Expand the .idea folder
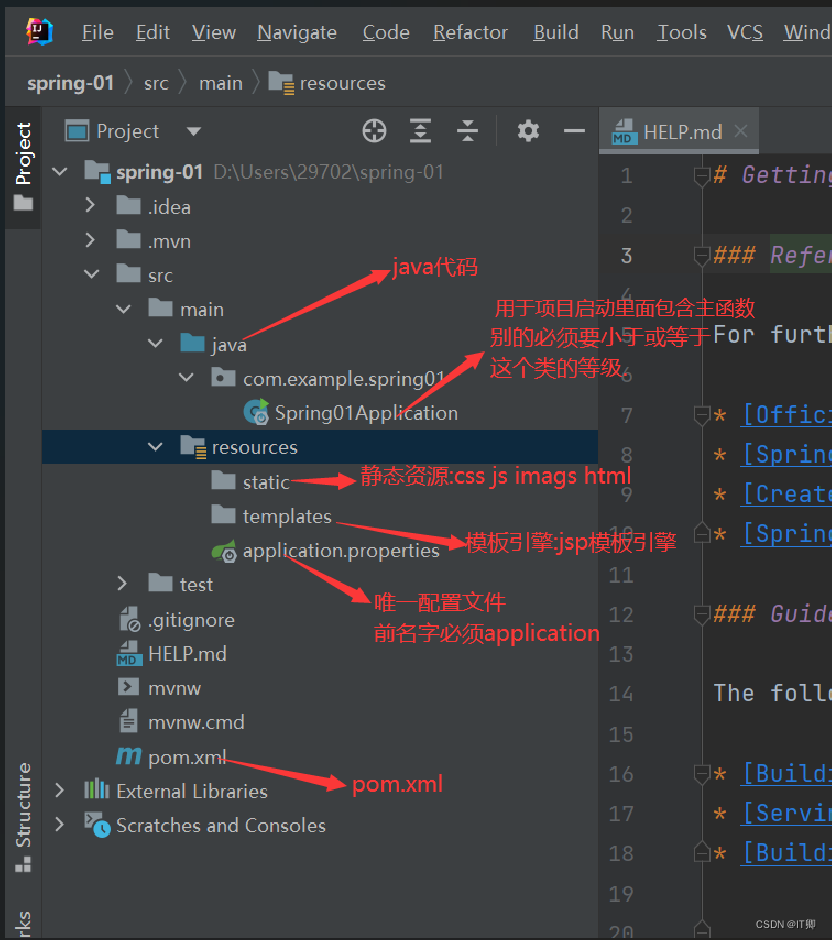The height and width of the screenshot is (940, 832). [90, 206]
